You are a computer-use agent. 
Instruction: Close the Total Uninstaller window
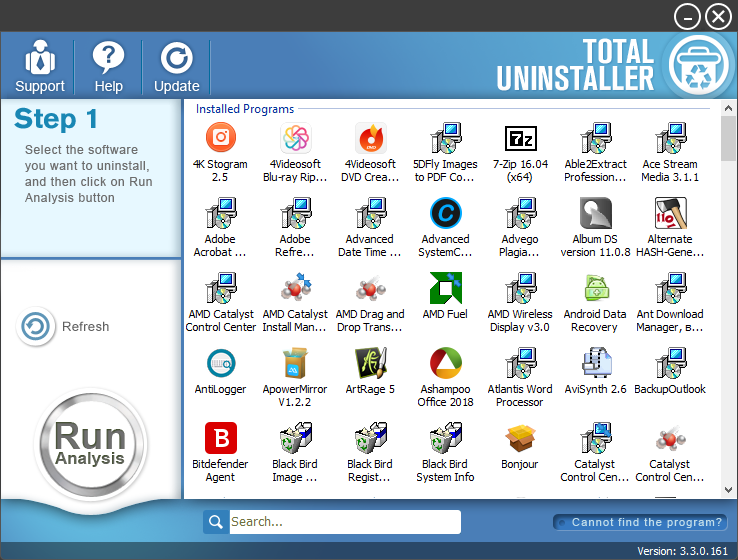click(718, 17)
